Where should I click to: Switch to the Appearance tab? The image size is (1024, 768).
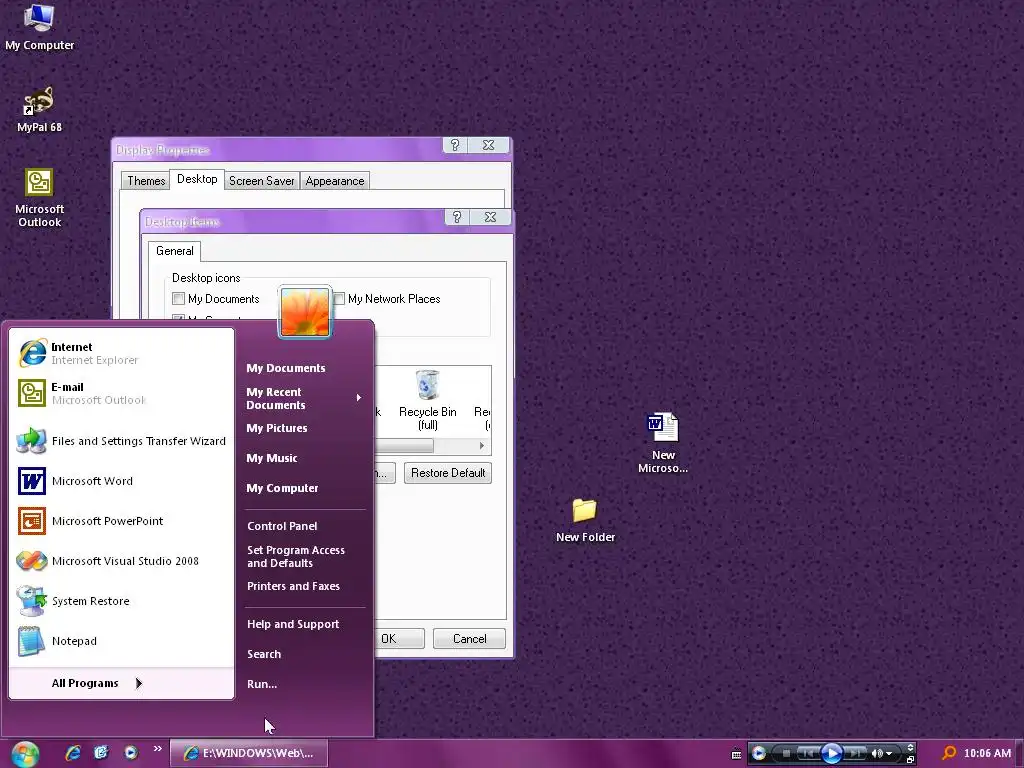click(x=334, y=181)
